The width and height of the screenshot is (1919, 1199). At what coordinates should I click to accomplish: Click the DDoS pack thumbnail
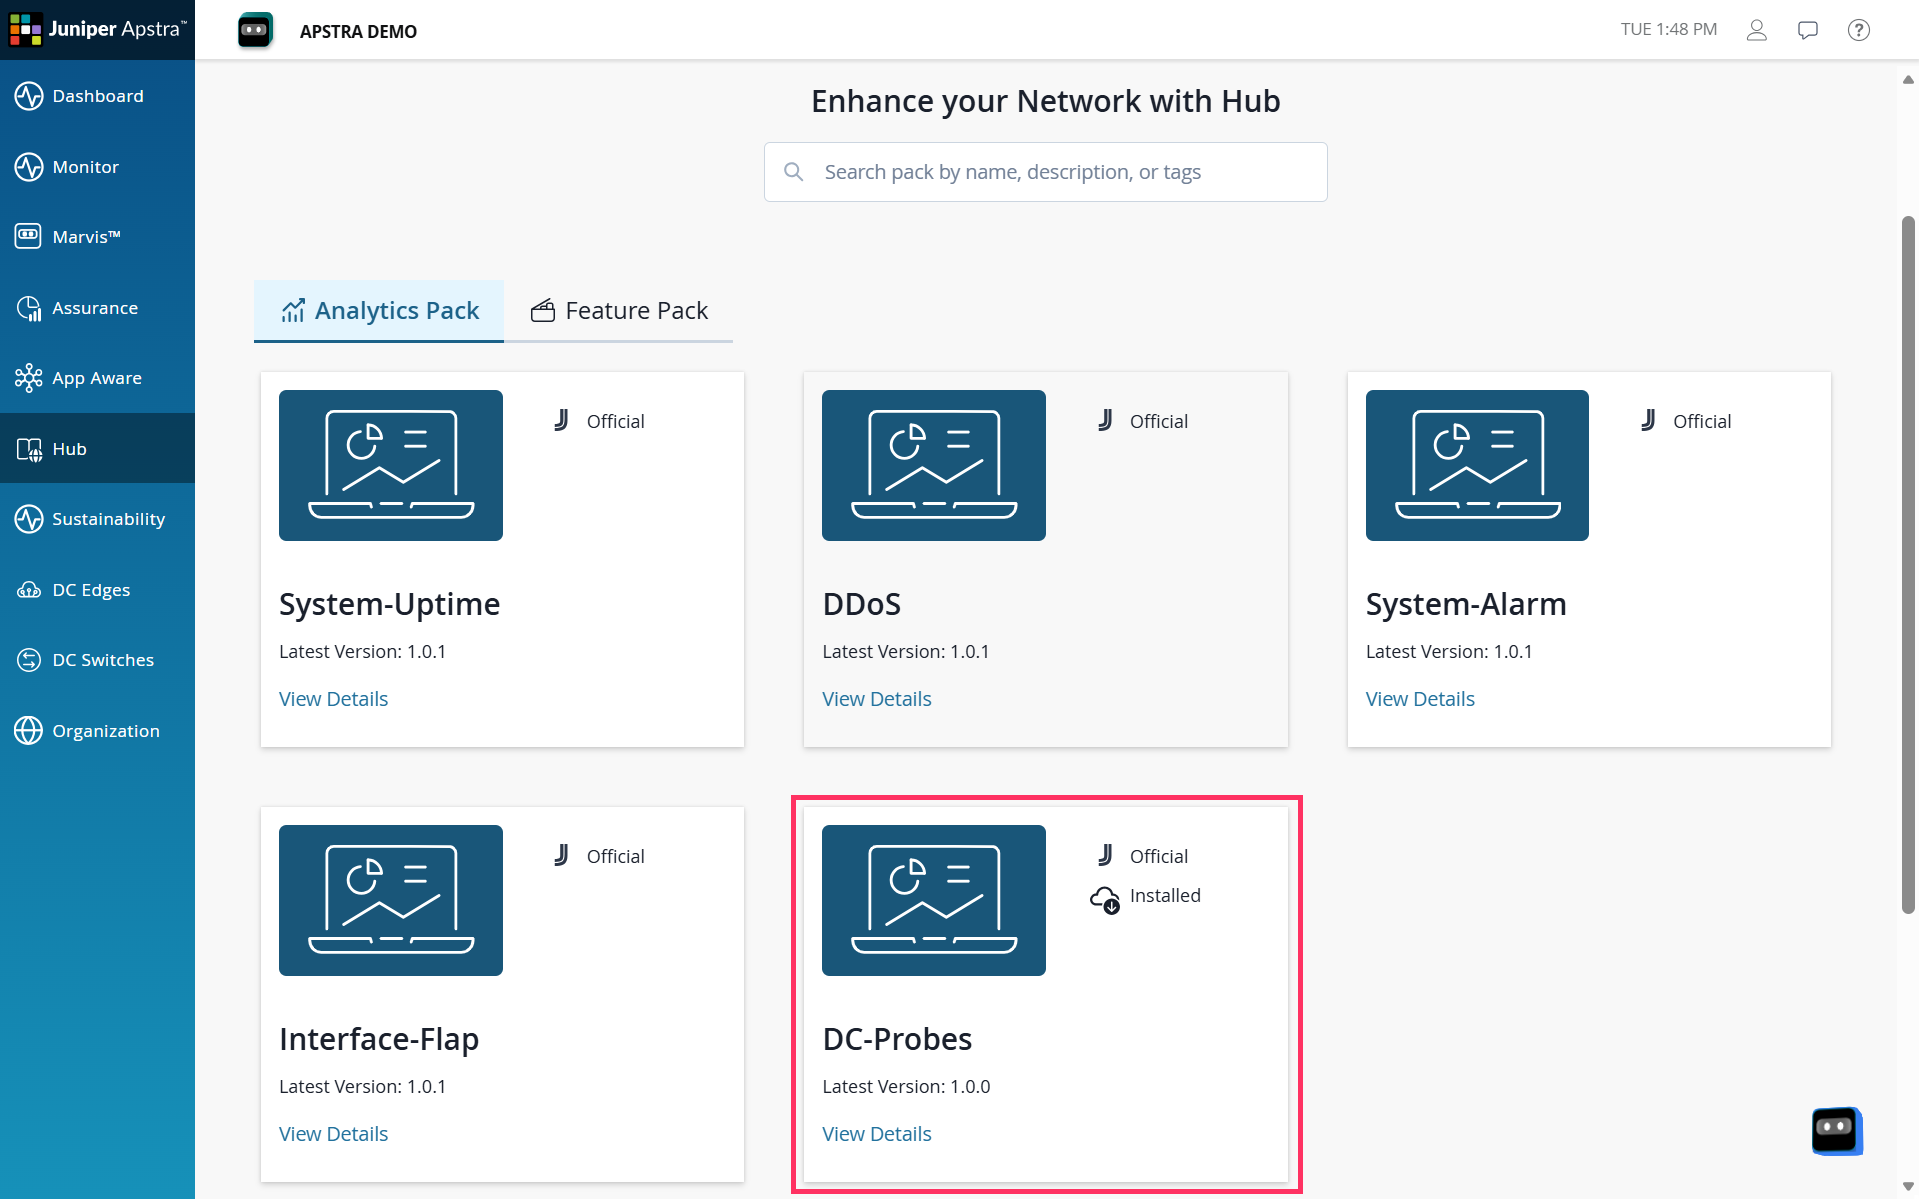coord(934,466)
